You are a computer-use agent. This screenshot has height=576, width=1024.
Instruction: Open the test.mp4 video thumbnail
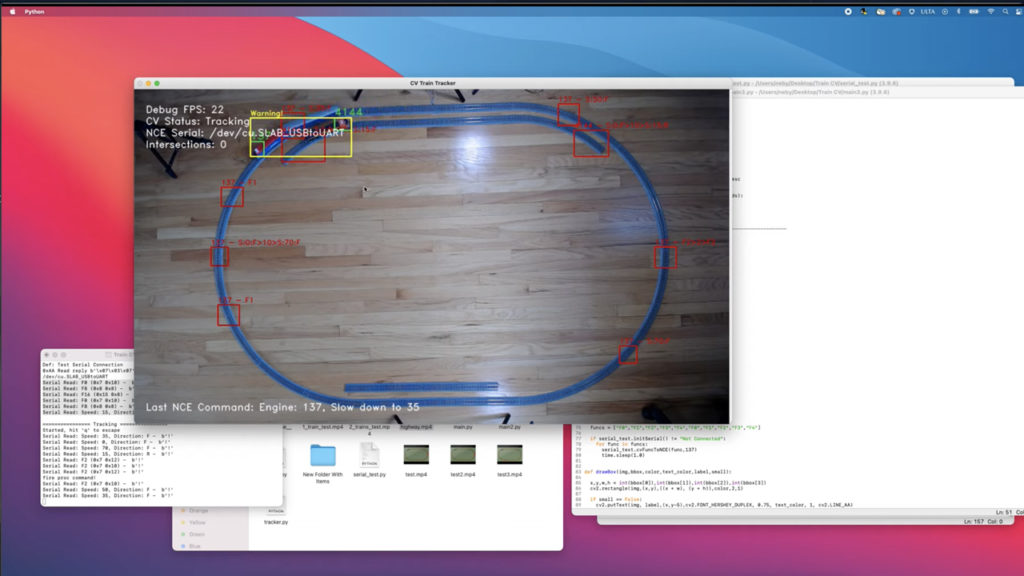pyautogui.click(x=415, y=452)
